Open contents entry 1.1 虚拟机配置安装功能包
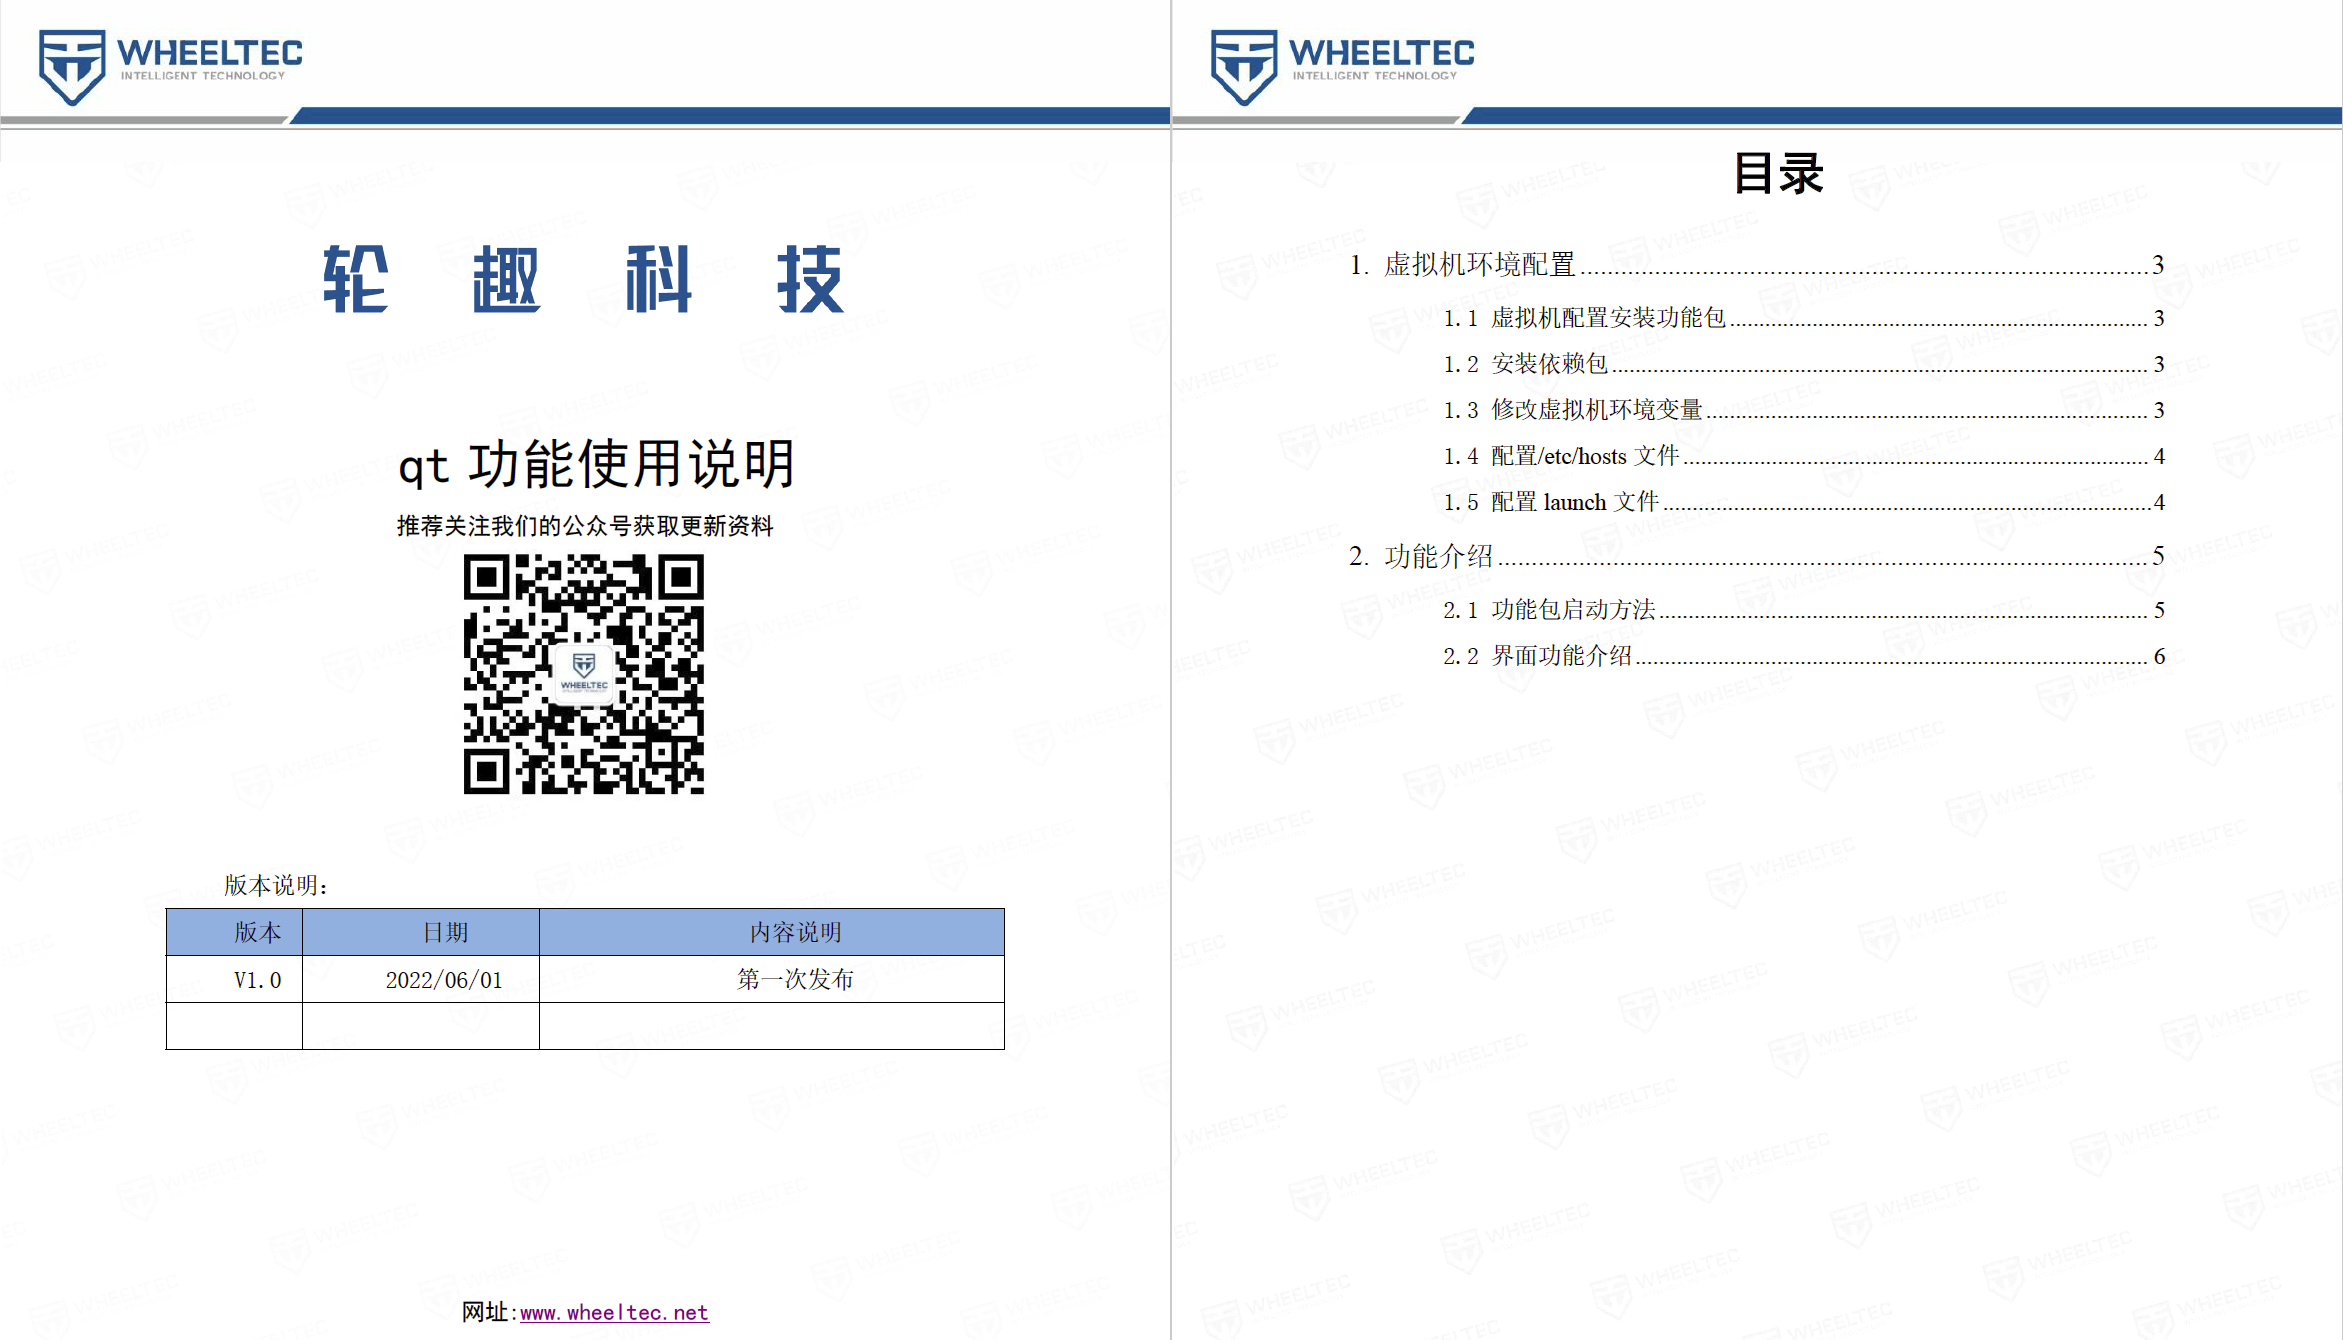 (1804, 318)
